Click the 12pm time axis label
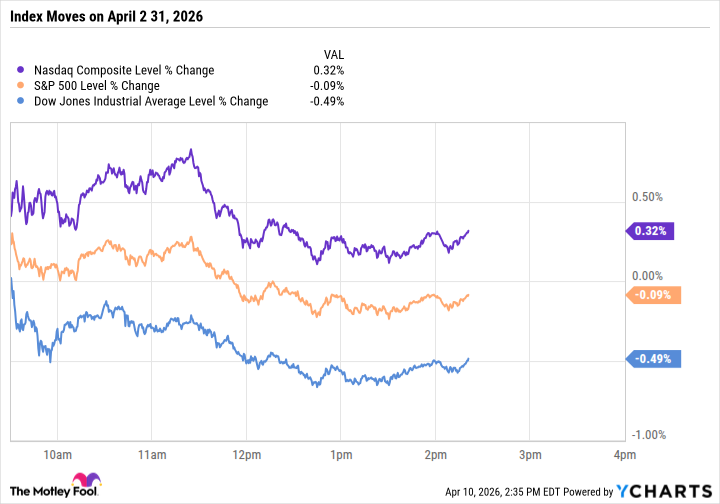This screenshot has height=504, width=720. [x=245, y=457]
